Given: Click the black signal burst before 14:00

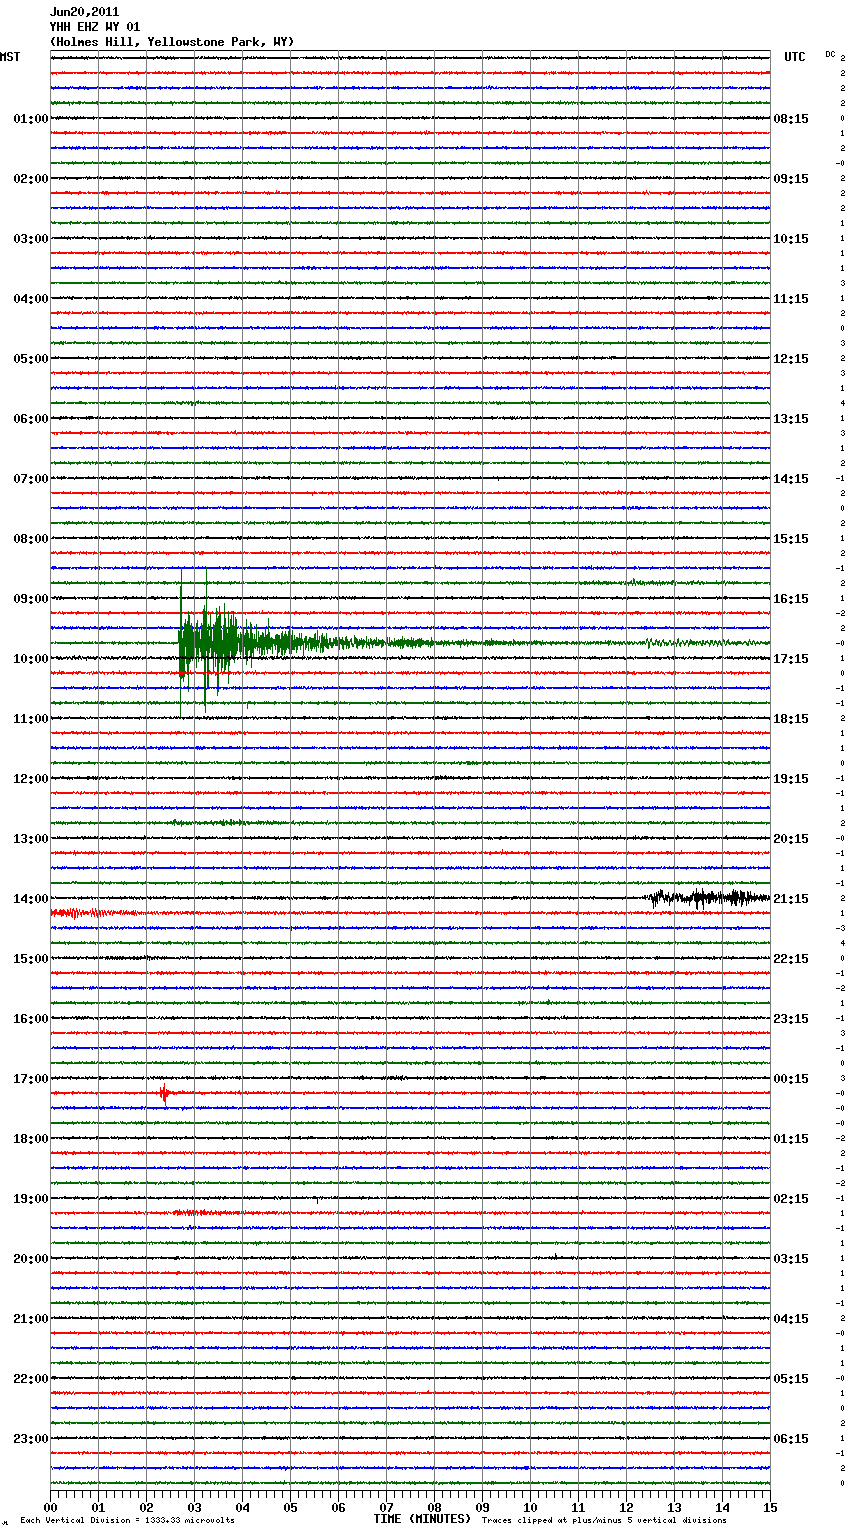Looking at the screenshot, I should [x=708, y=898].
